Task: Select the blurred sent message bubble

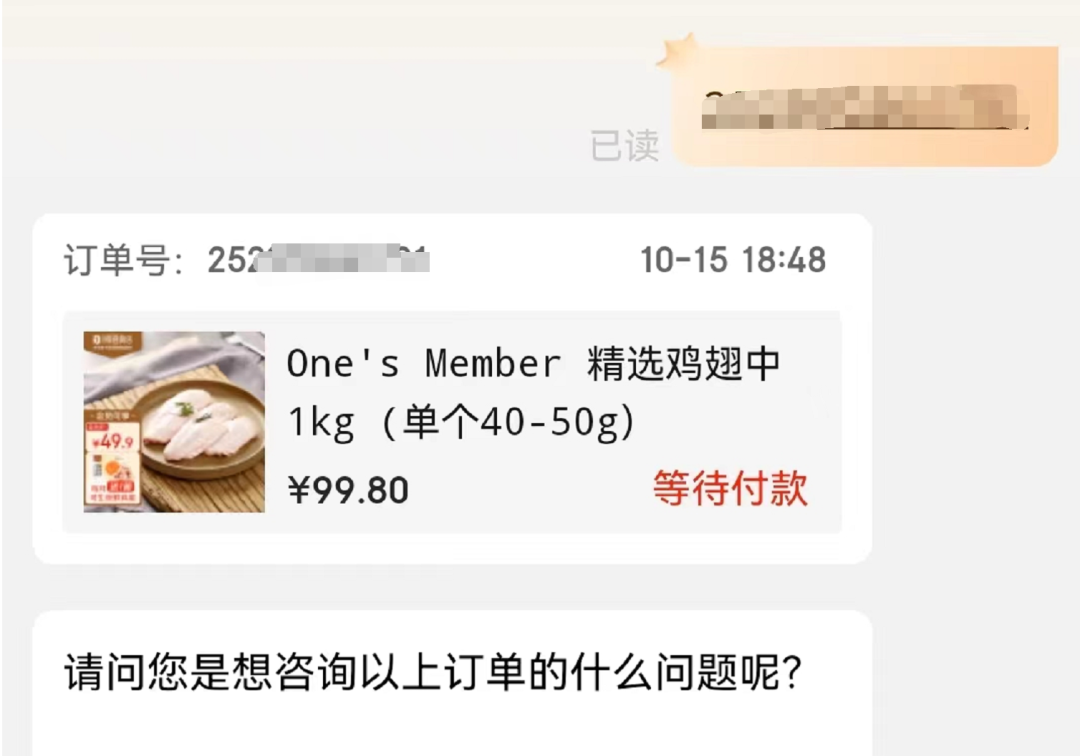Action: click(865, 107)
